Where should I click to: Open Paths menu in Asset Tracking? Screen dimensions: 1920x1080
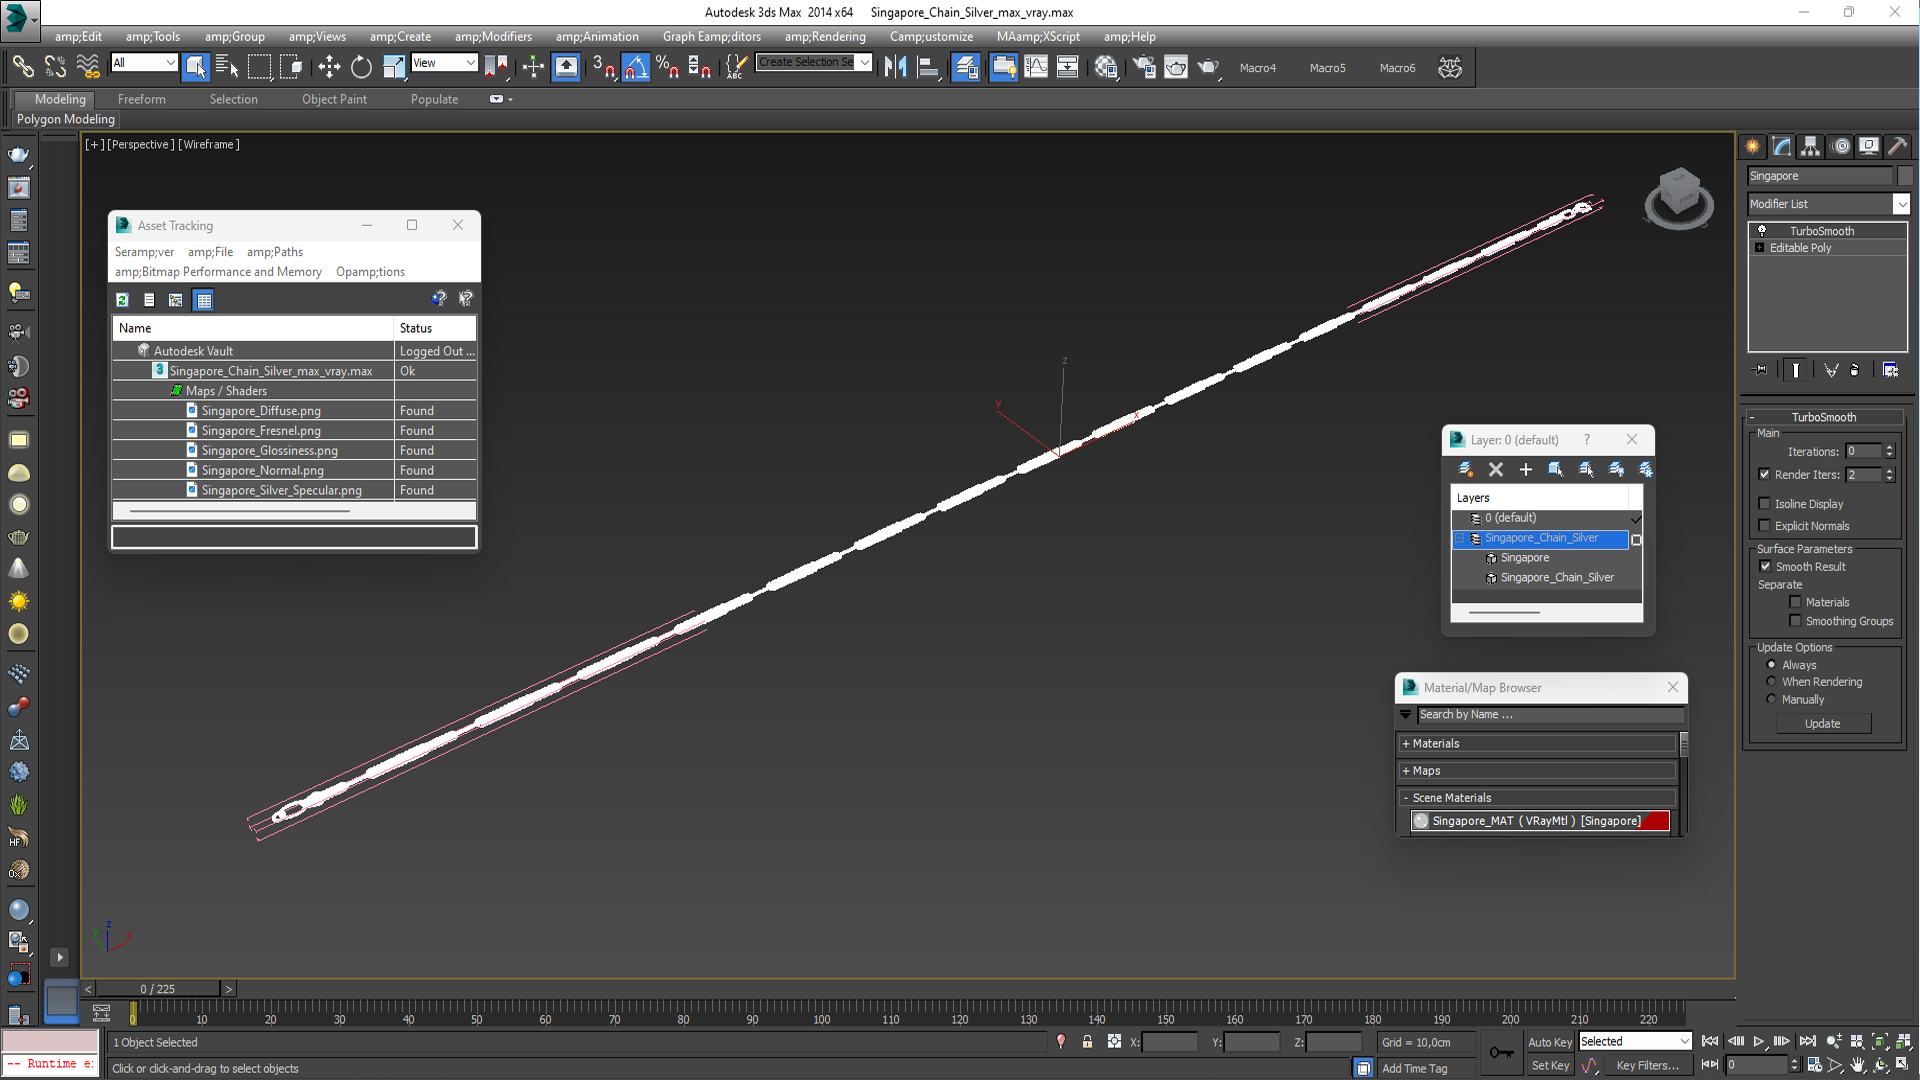click(275, 252)
